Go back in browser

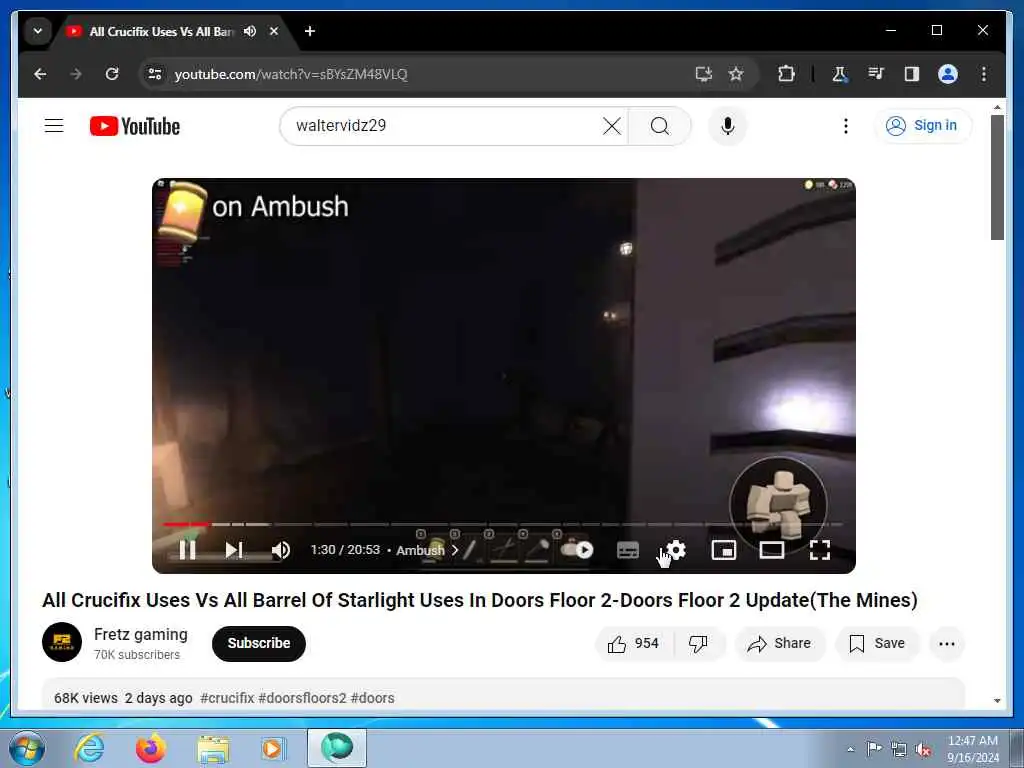point(40,74)
